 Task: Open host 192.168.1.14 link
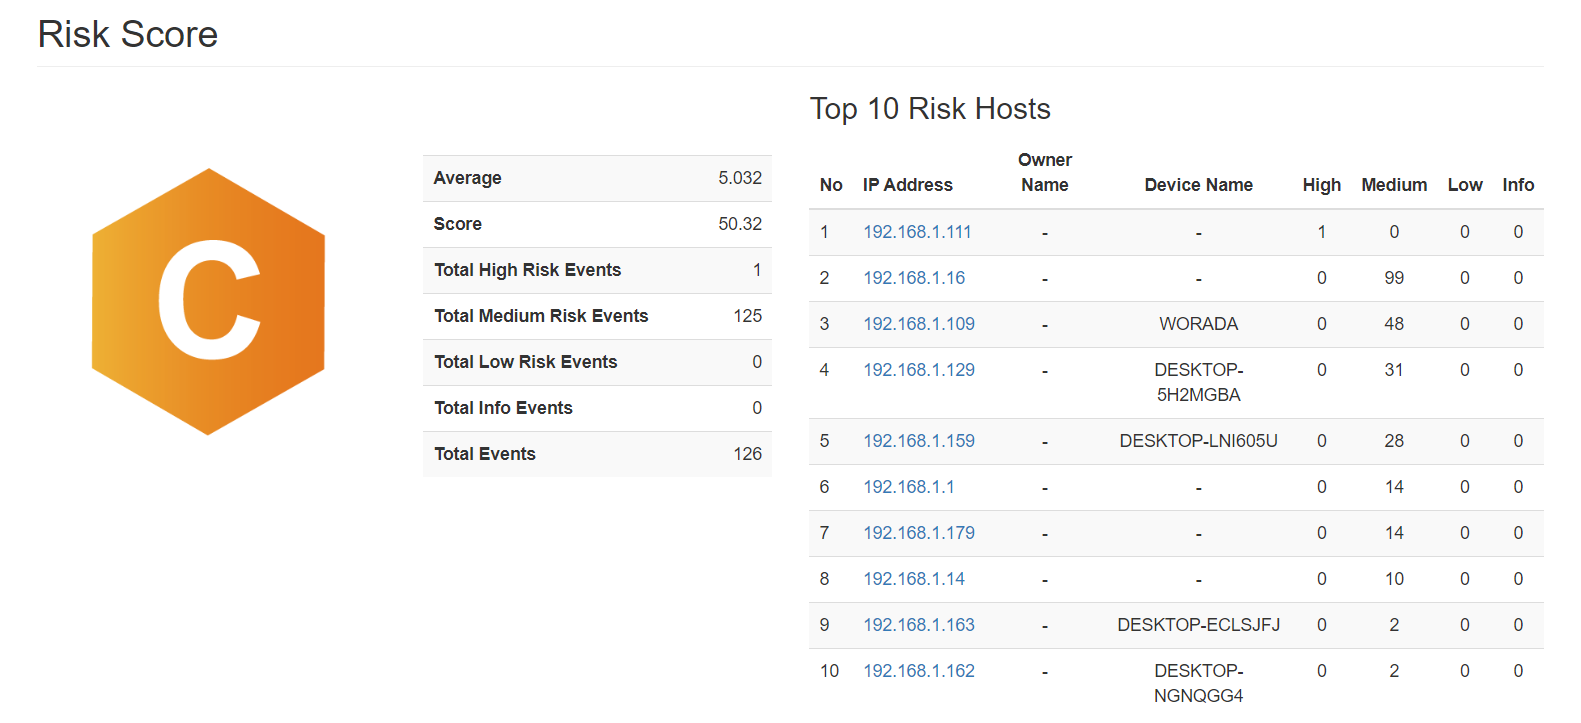pos(914,579)
